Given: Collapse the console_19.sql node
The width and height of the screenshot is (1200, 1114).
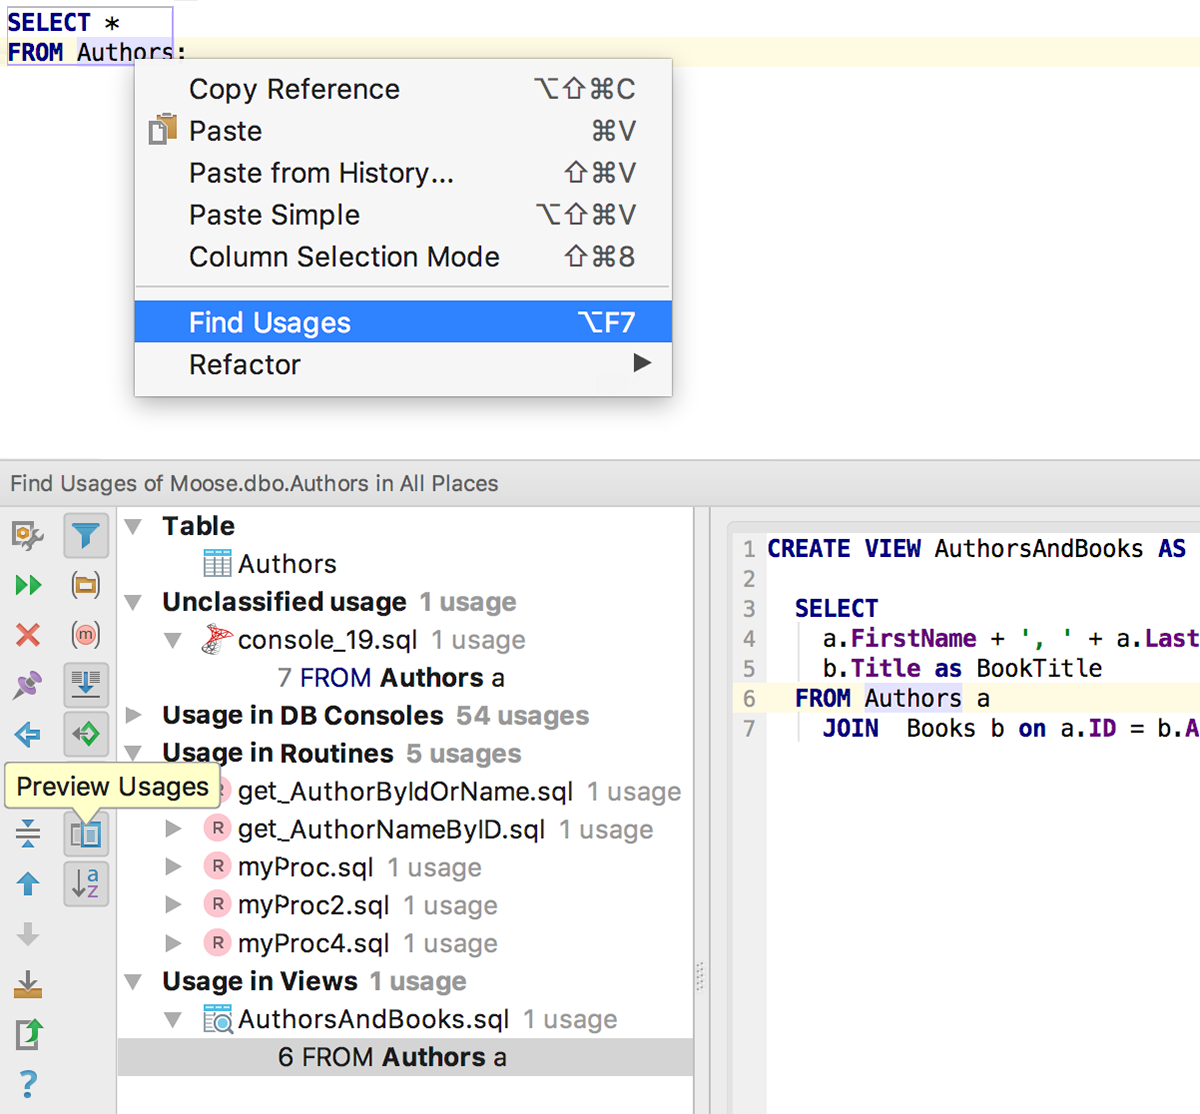Looking at the screenshot, I should pyautogui.click(x=173, y=640).
